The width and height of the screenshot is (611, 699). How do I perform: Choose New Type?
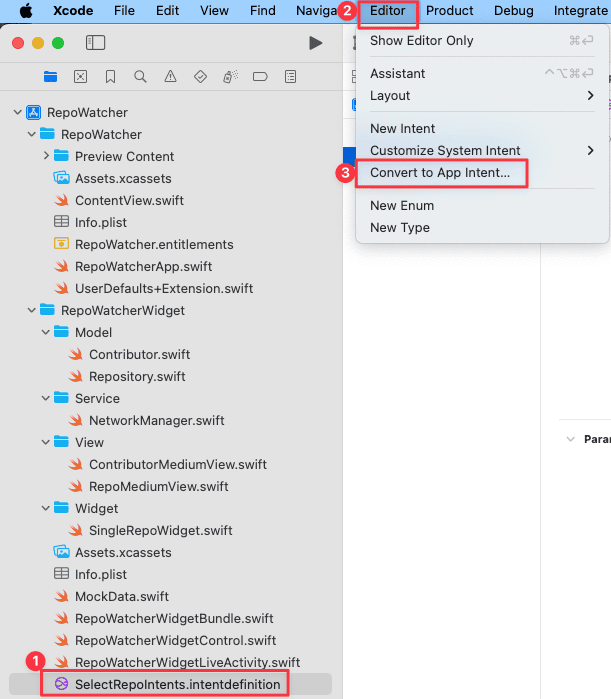point(482,228)
